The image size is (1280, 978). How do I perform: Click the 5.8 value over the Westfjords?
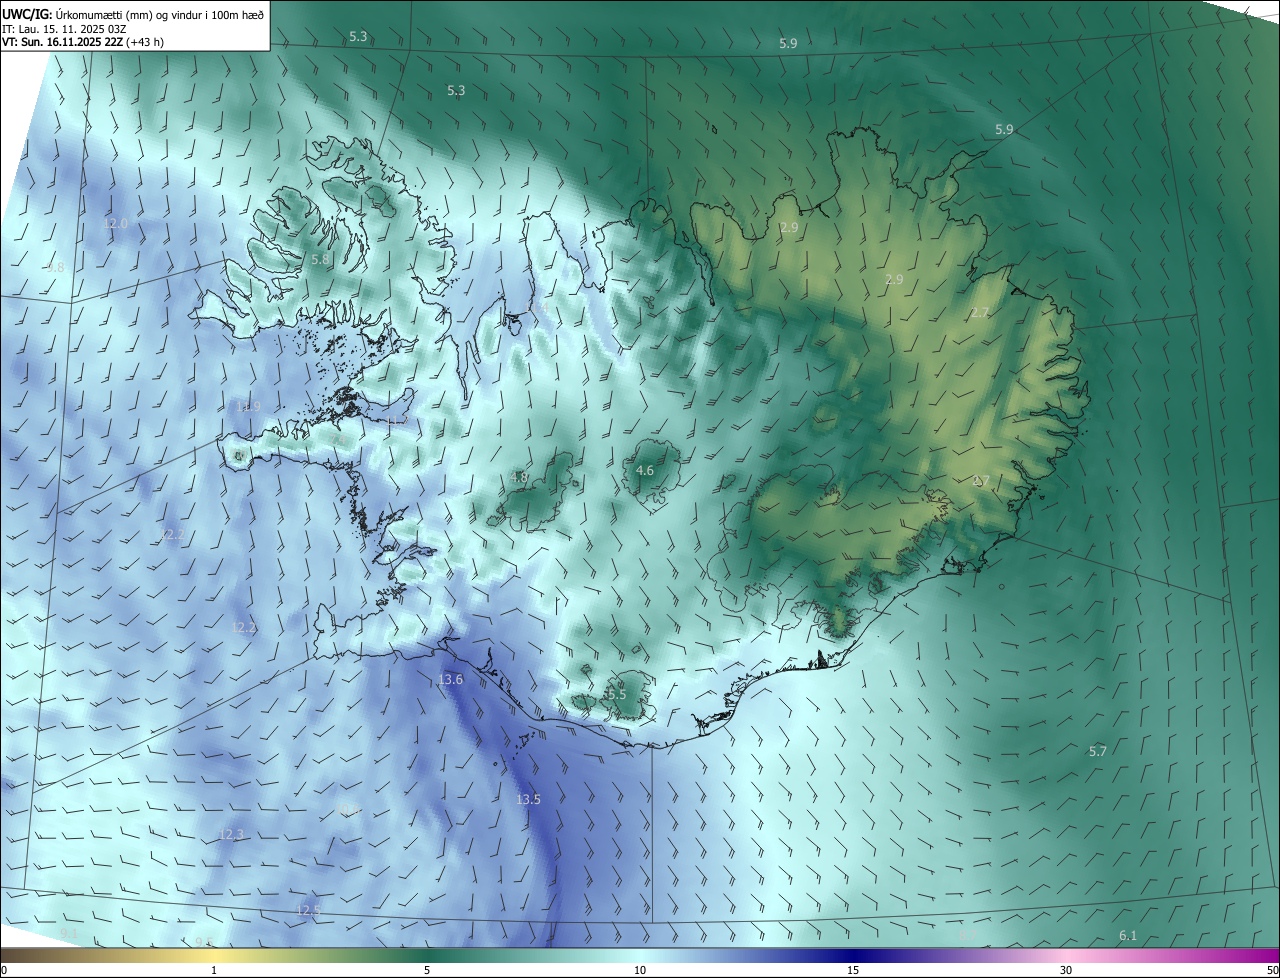(320, 260)
